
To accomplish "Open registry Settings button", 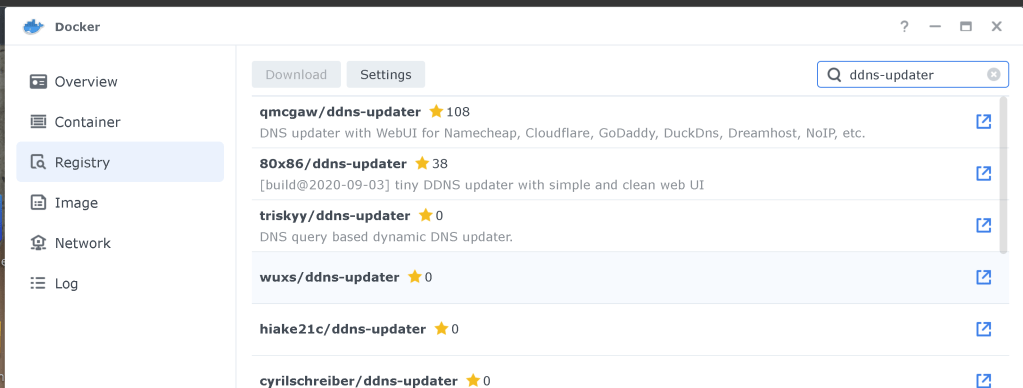I will [386, 74].
